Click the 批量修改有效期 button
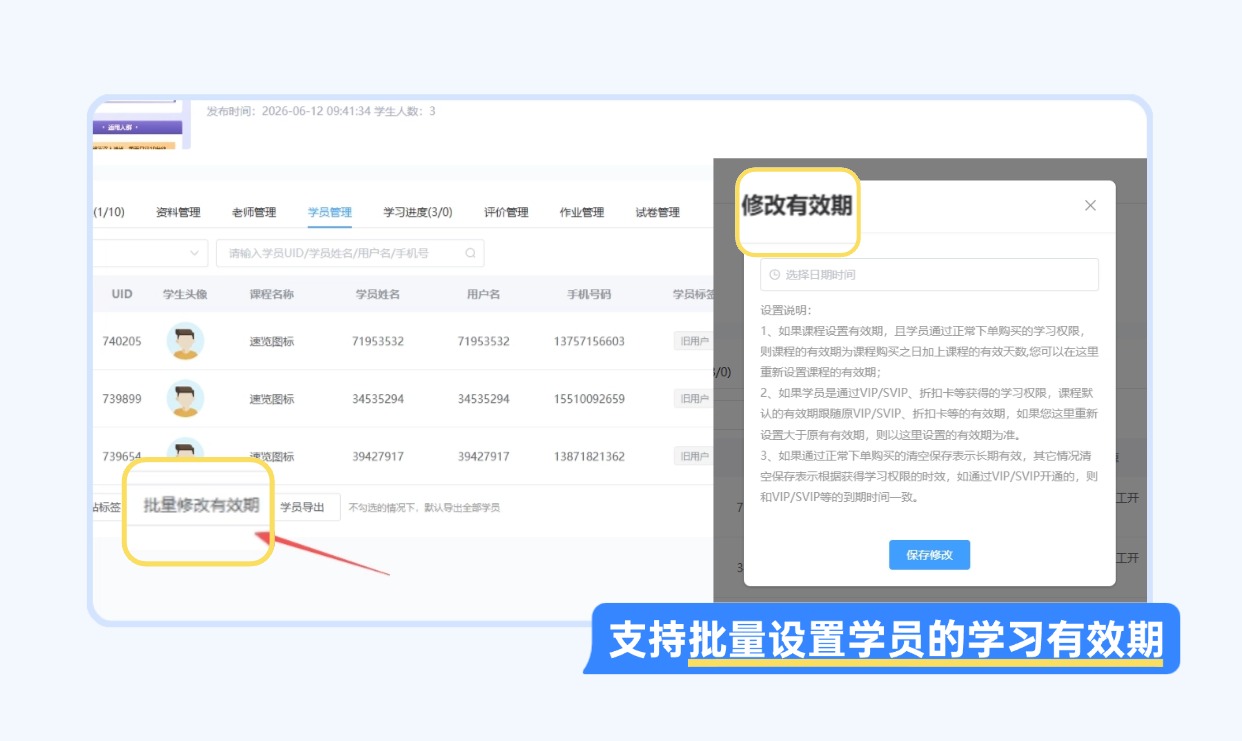 (x=201, y=506)
